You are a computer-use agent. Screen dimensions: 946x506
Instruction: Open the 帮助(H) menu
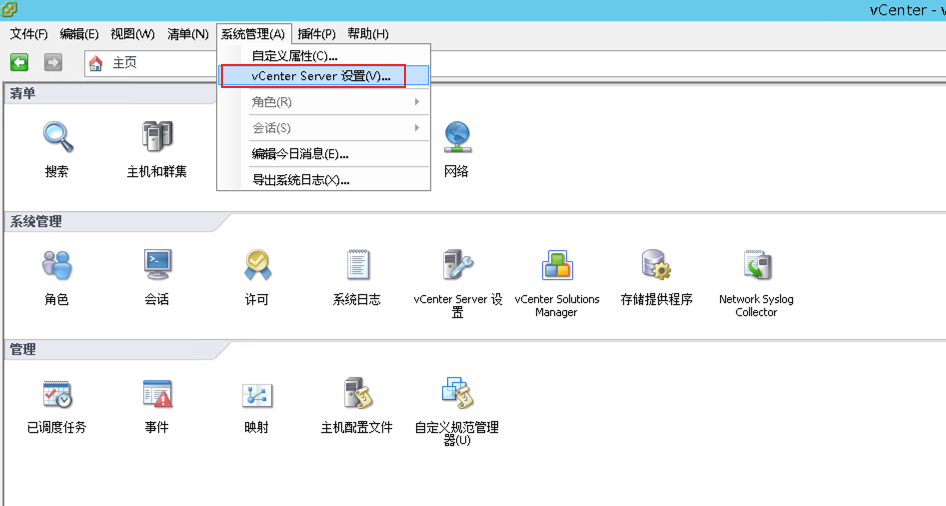(x=367, y=34)
